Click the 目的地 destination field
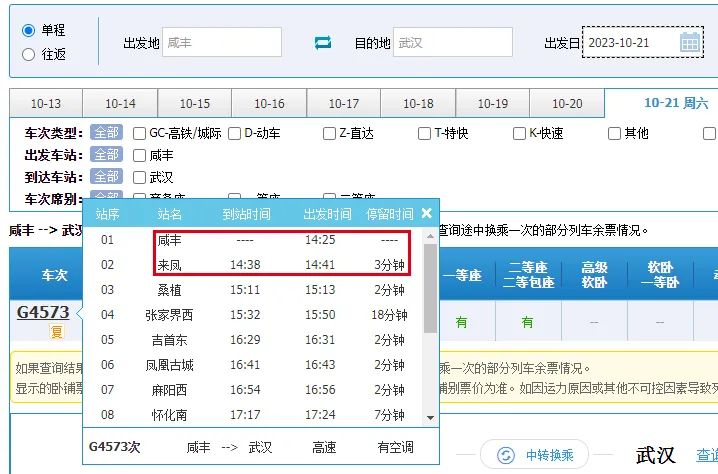 tap(452, 43)
